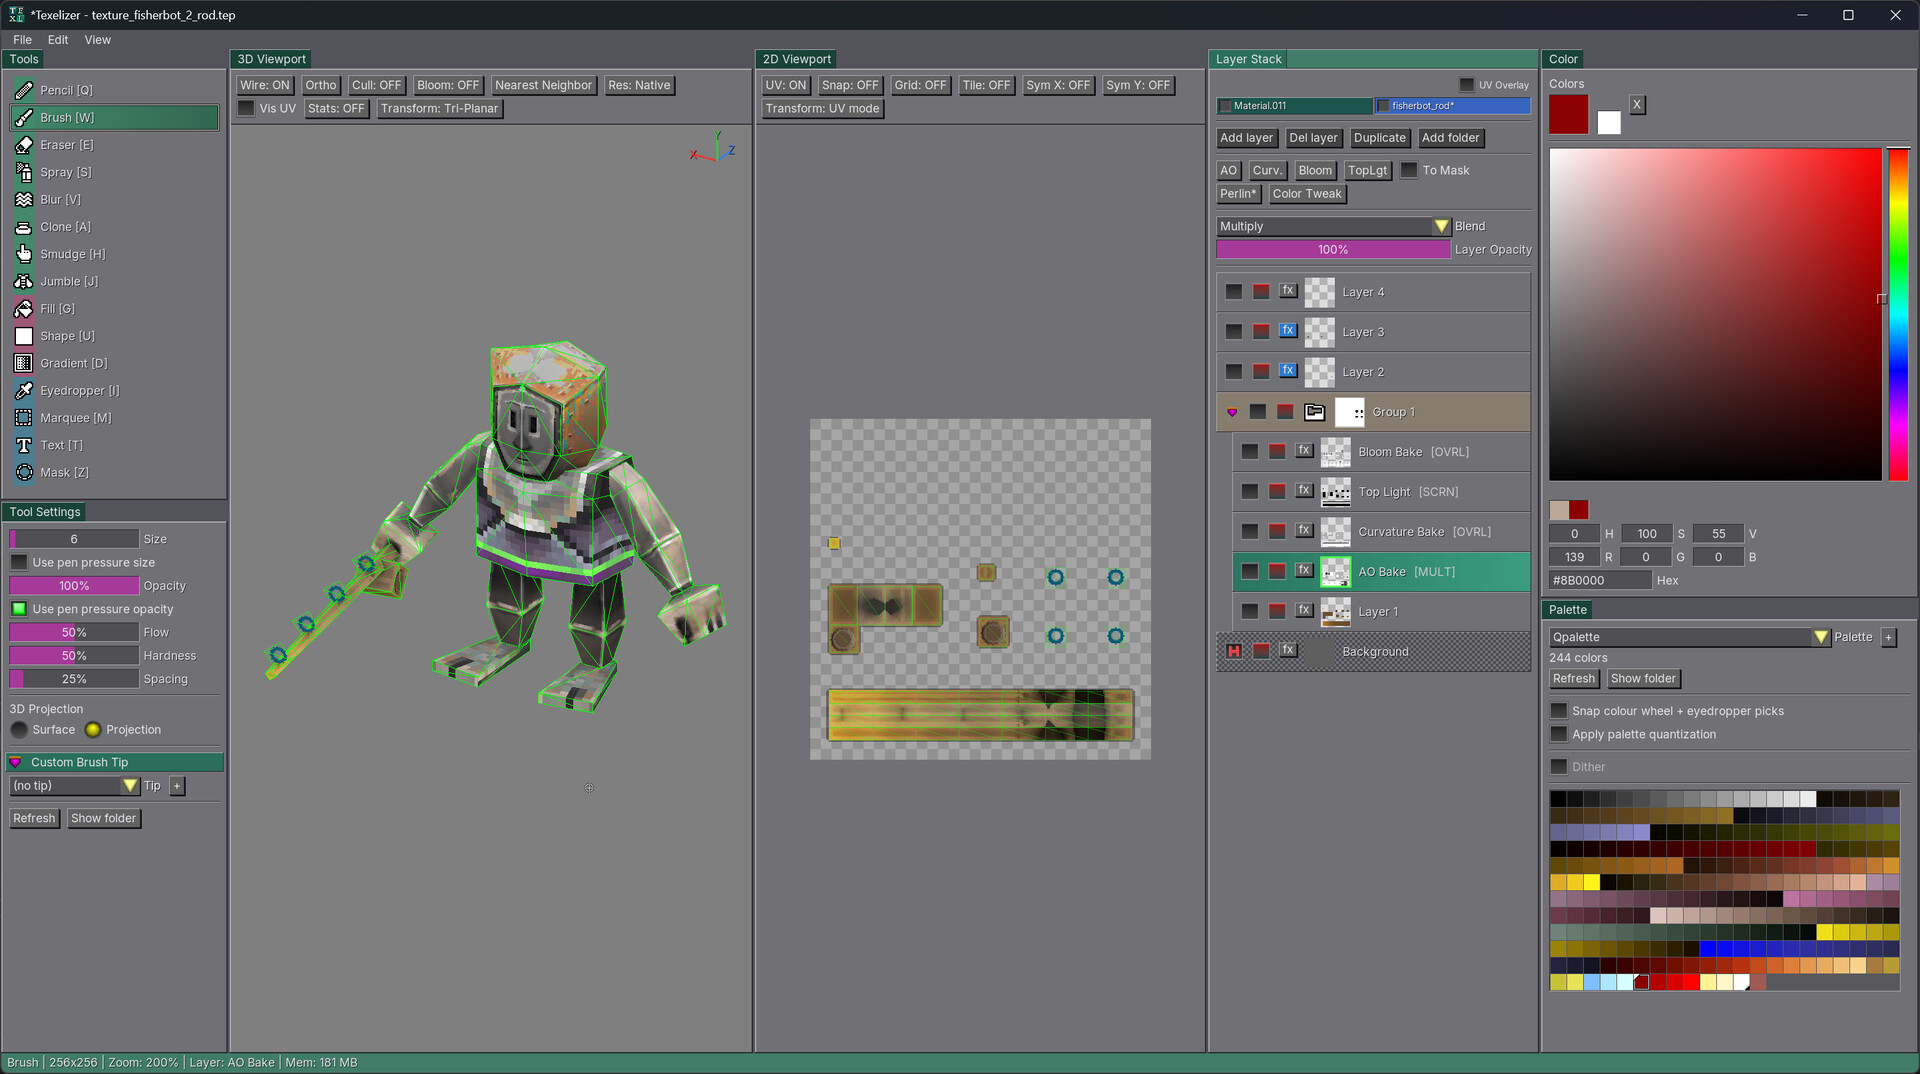
Task: Open the File menu
Action: tap(22, 40)
